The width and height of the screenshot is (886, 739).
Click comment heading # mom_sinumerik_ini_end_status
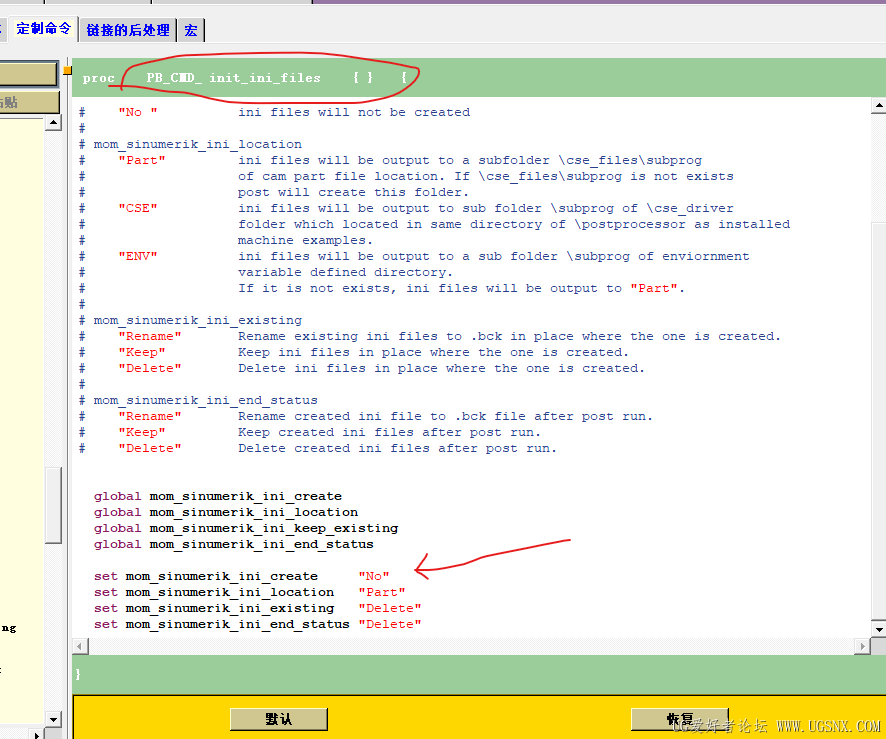[198, 400]
